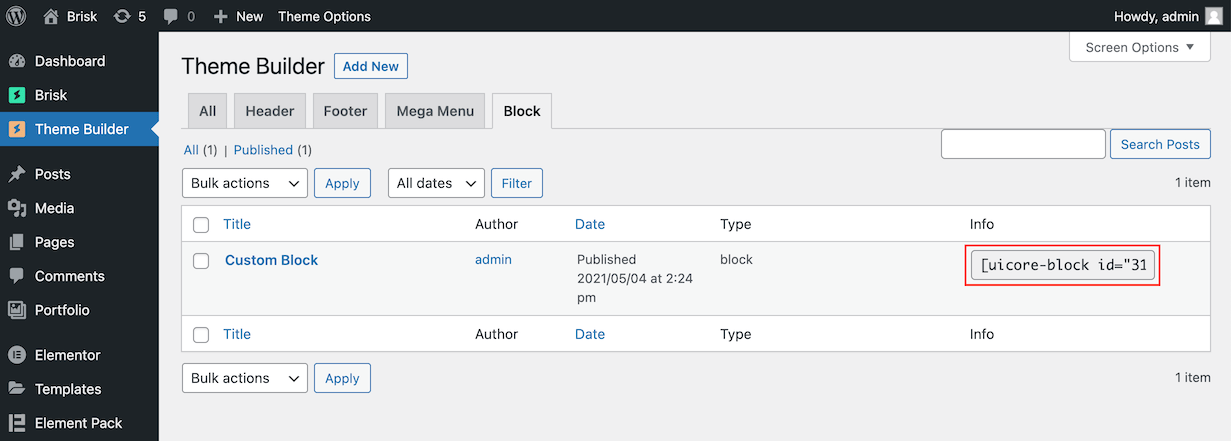Click the Element Pack sidebar icon
This screenshot has height=441, width=1231.
pyautogui.click(x=17, y=423)
